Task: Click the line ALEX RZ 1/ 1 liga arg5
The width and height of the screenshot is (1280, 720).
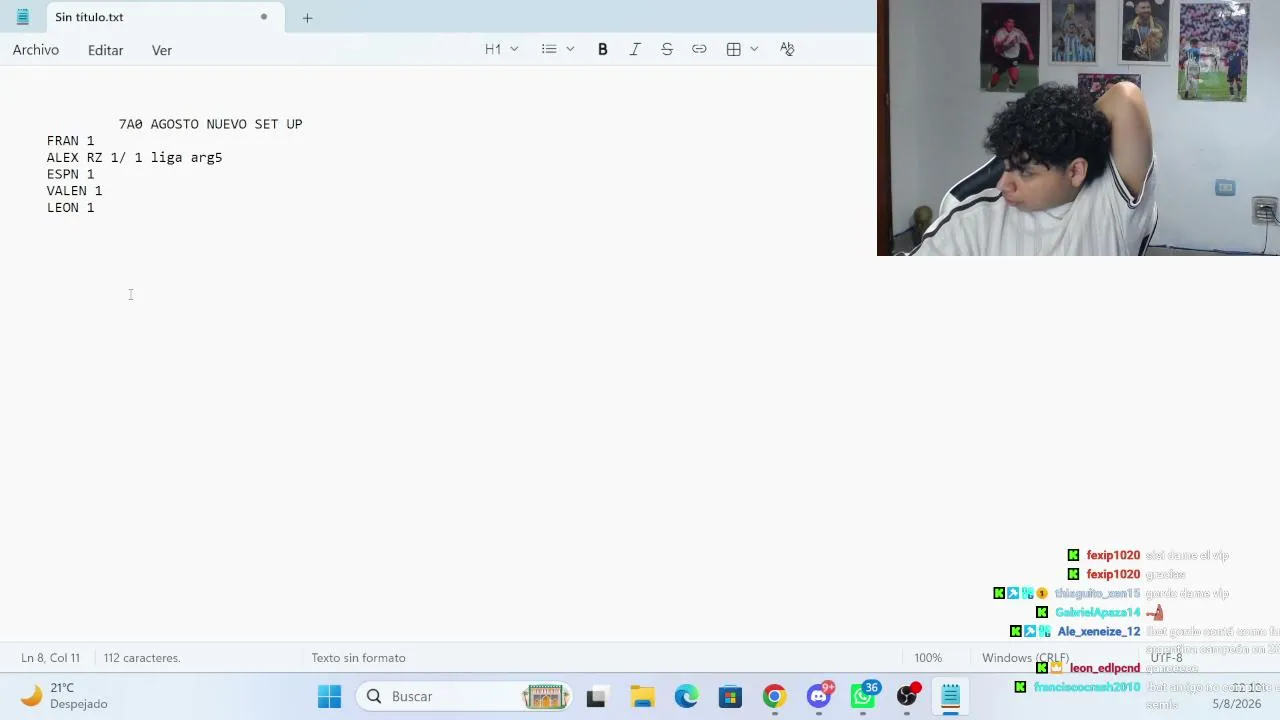Action: coord(134,158)
